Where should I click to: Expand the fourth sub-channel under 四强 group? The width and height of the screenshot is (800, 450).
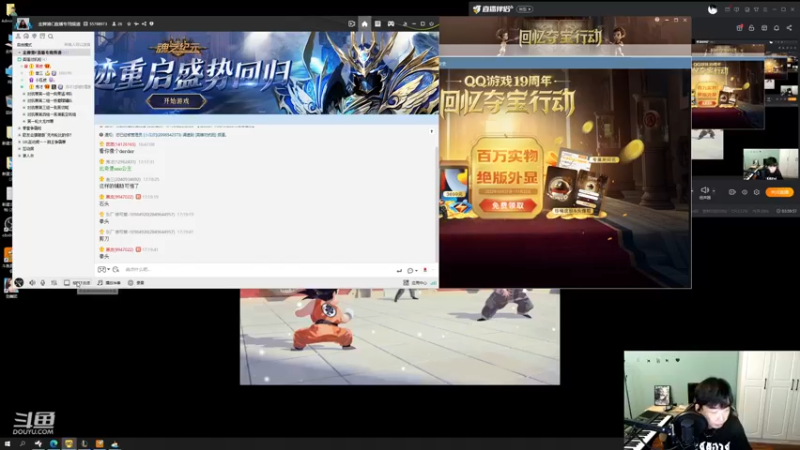(24, 114)
